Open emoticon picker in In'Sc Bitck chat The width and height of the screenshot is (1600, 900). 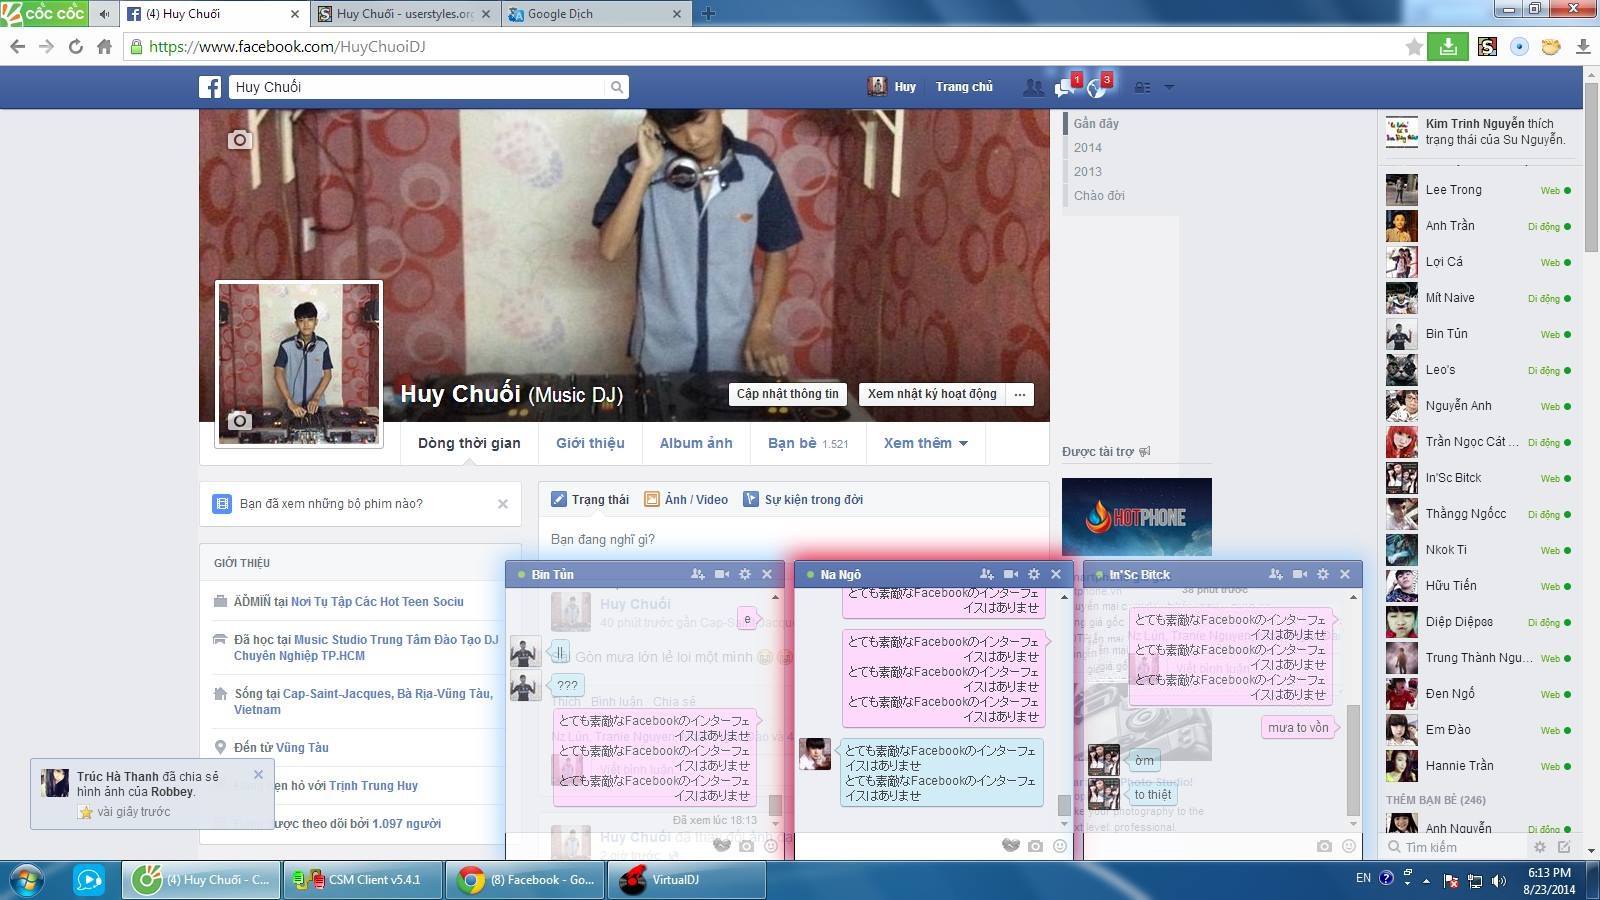click(1349, 846)
